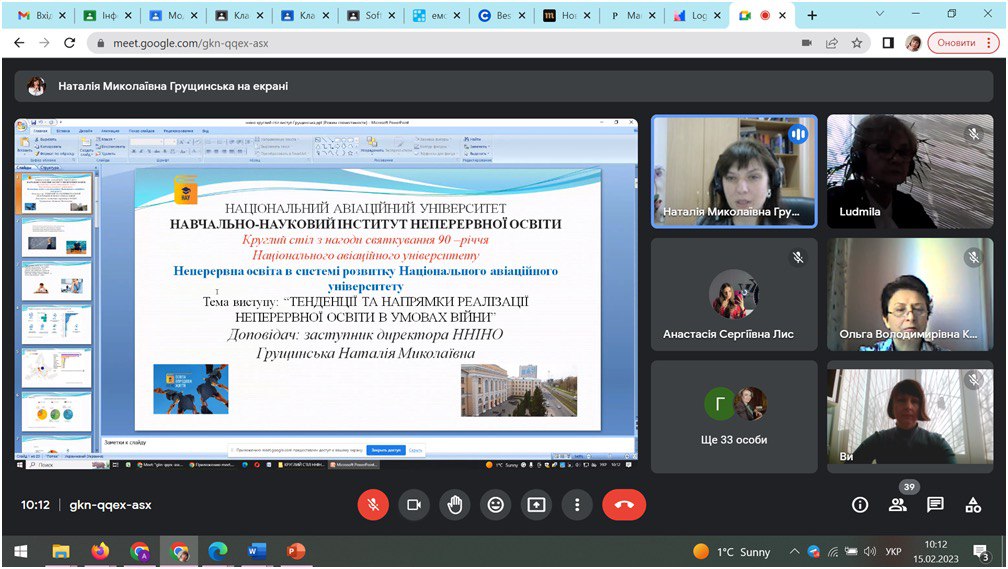Open the chat with everyone panel
The image size is (1008, 569).
point(935,505)
